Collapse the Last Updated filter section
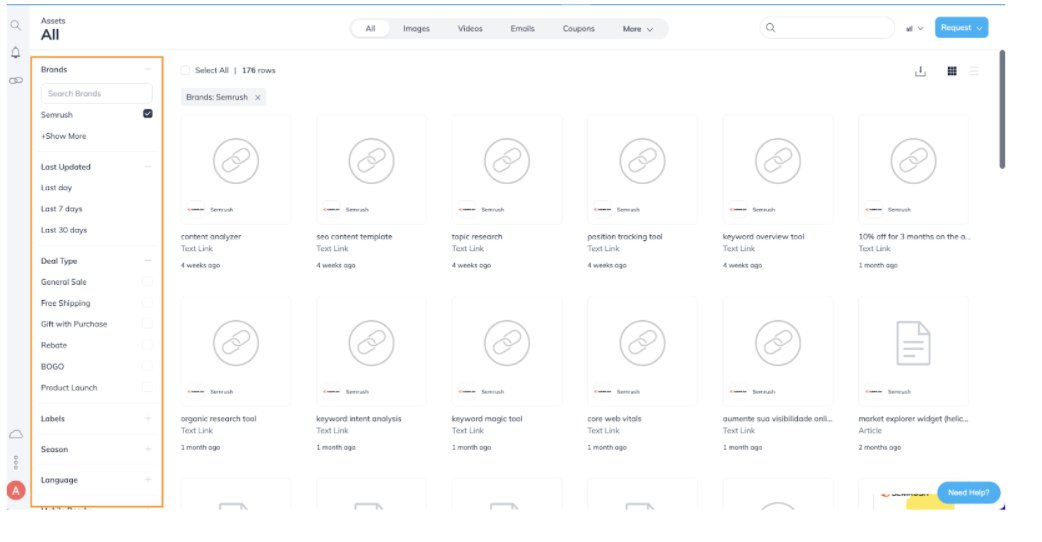Screen dimensions: 1042x542 148,167
